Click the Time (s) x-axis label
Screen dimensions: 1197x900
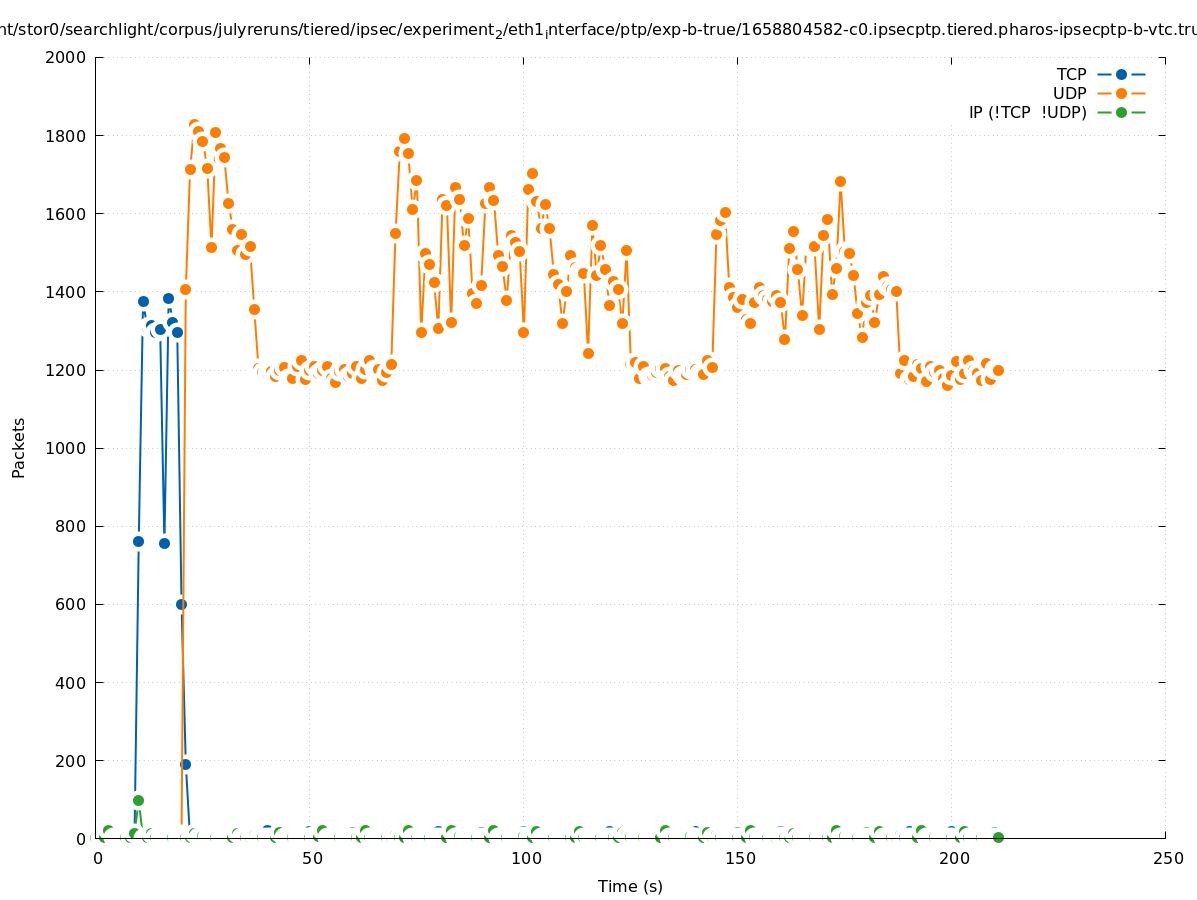630,886
